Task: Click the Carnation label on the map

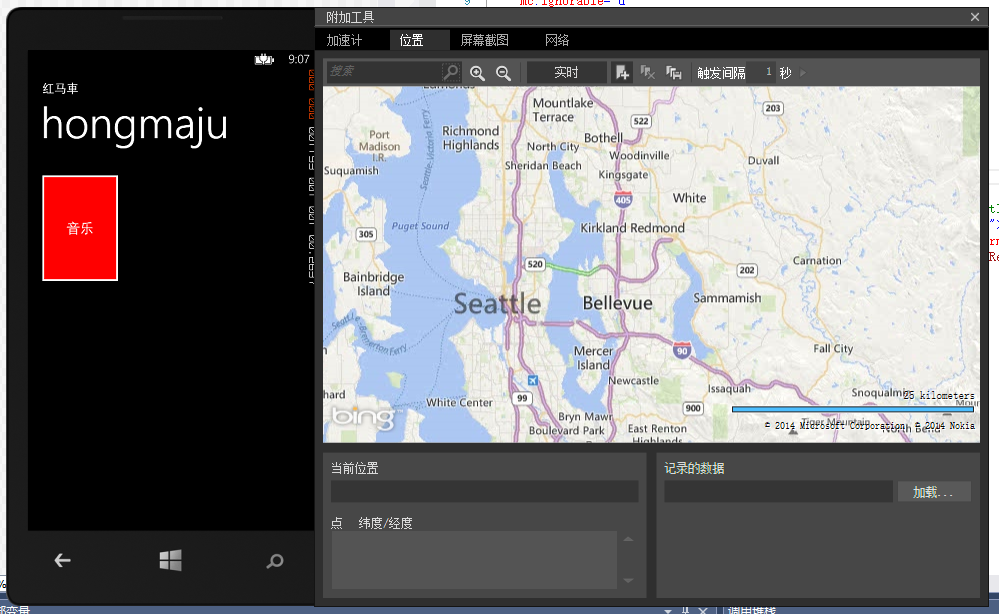Action: (817, 261)
